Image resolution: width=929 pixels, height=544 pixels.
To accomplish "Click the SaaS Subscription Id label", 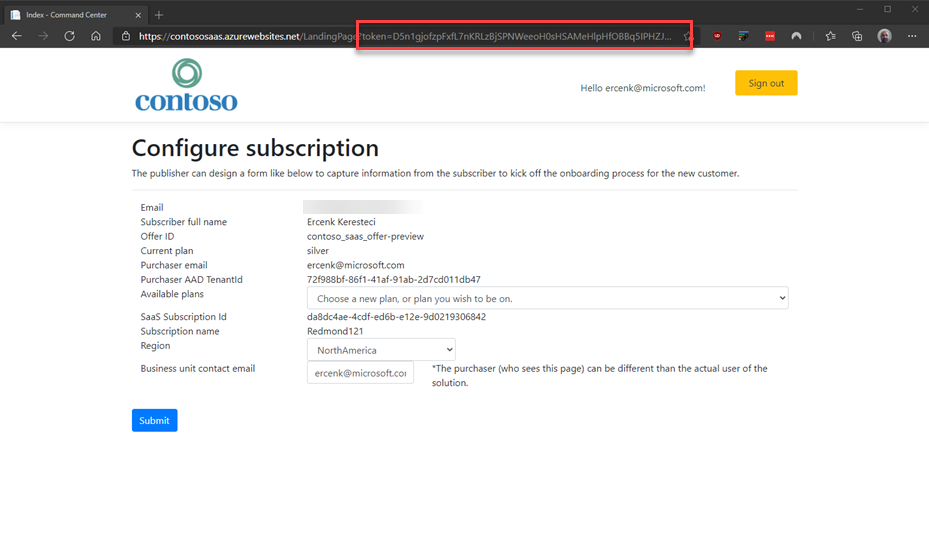I will click(x=184, y=316).
